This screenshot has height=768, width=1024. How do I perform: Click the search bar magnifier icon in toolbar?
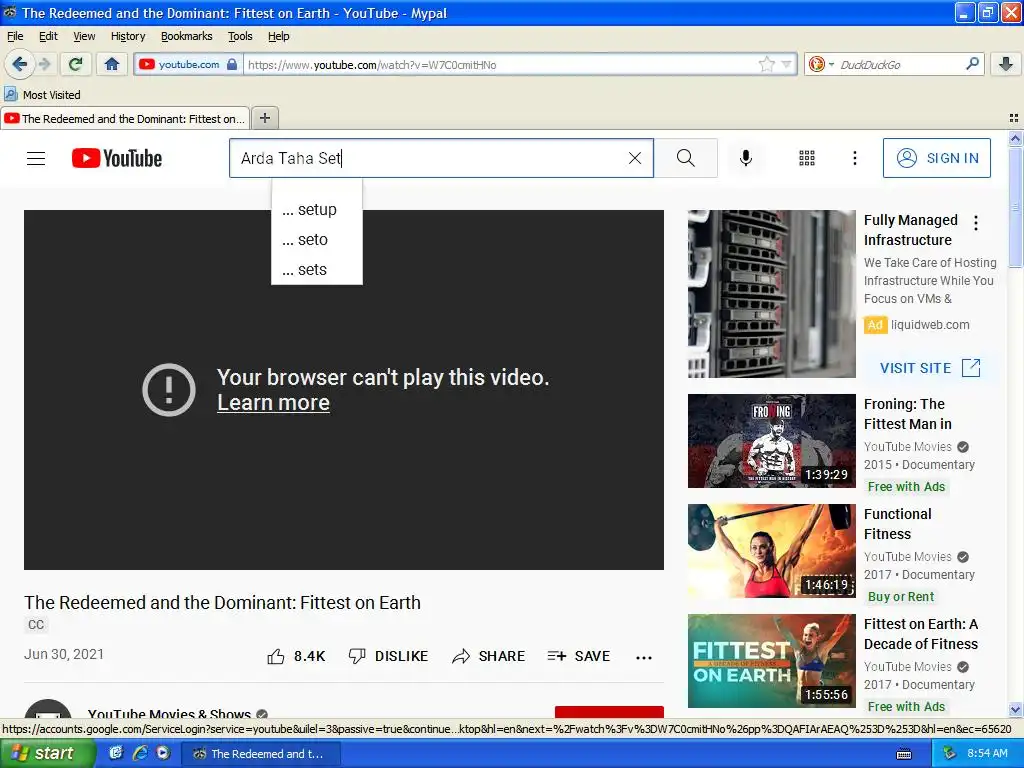point(972,64)
